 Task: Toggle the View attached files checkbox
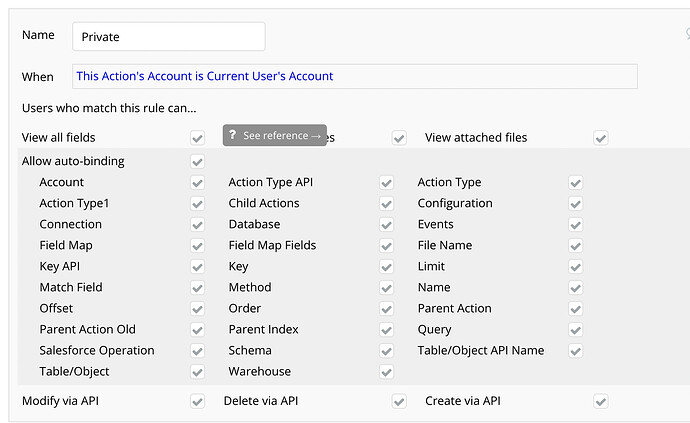(601, 138)
